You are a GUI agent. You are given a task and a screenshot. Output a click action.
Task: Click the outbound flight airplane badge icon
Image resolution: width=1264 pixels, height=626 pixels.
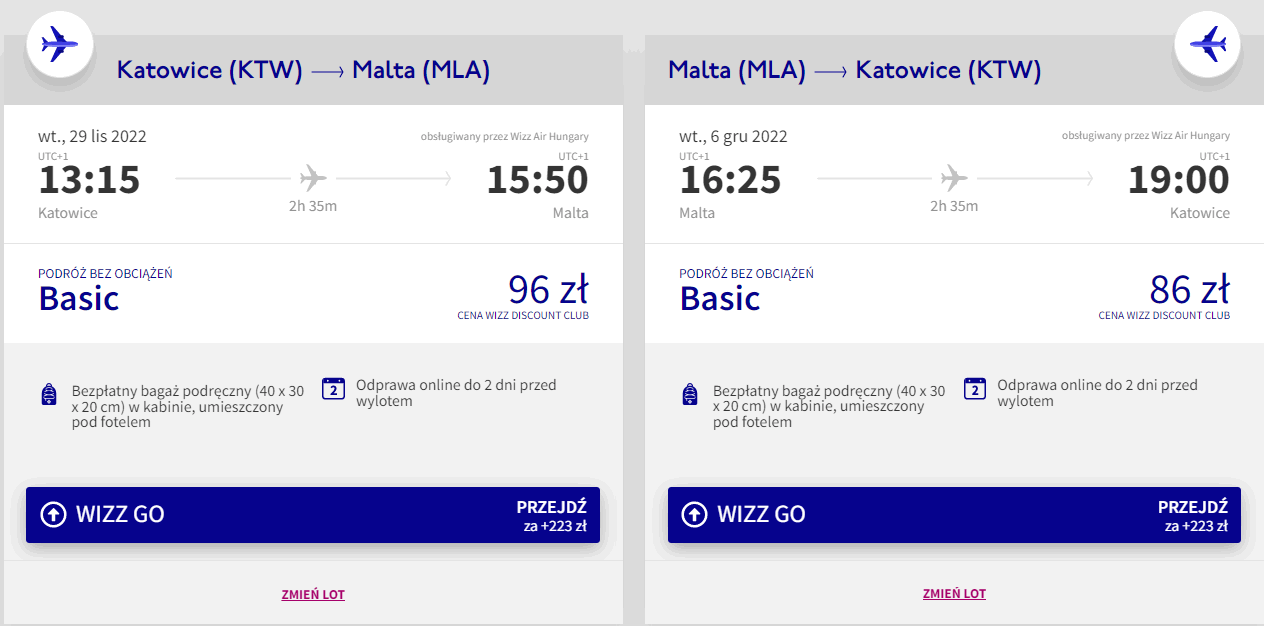click(59, 44)
